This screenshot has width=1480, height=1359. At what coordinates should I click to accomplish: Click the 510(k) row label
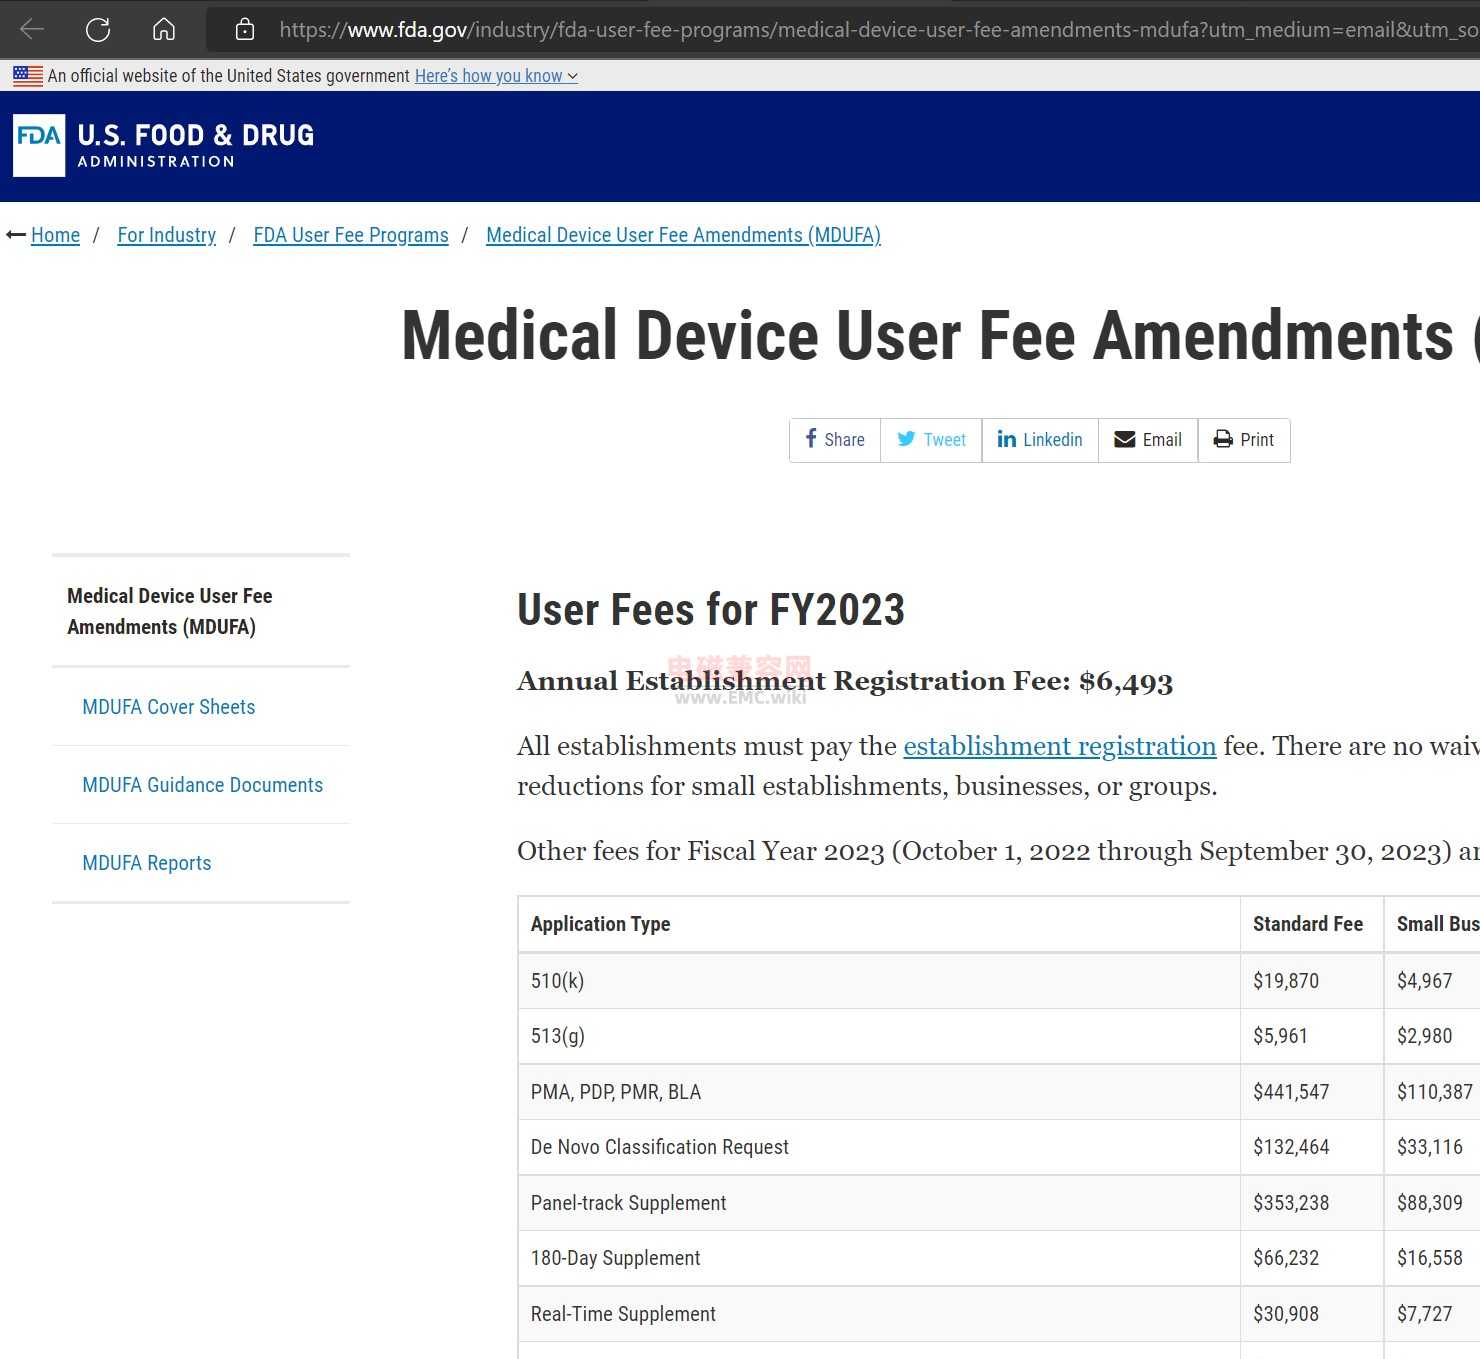[x=557, y=981]
